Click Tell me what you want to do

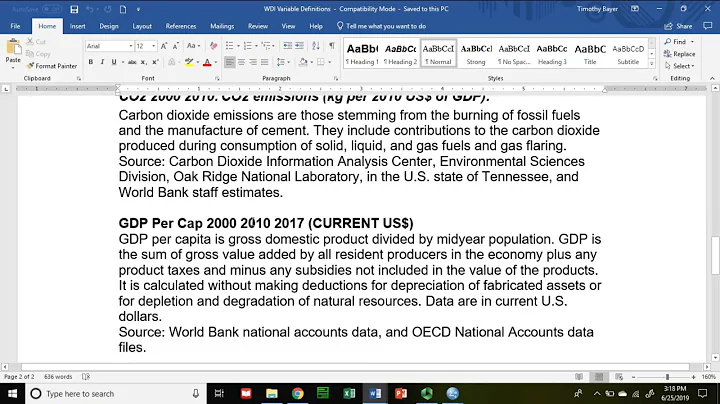pyautogui.click(x=382, y=26)
